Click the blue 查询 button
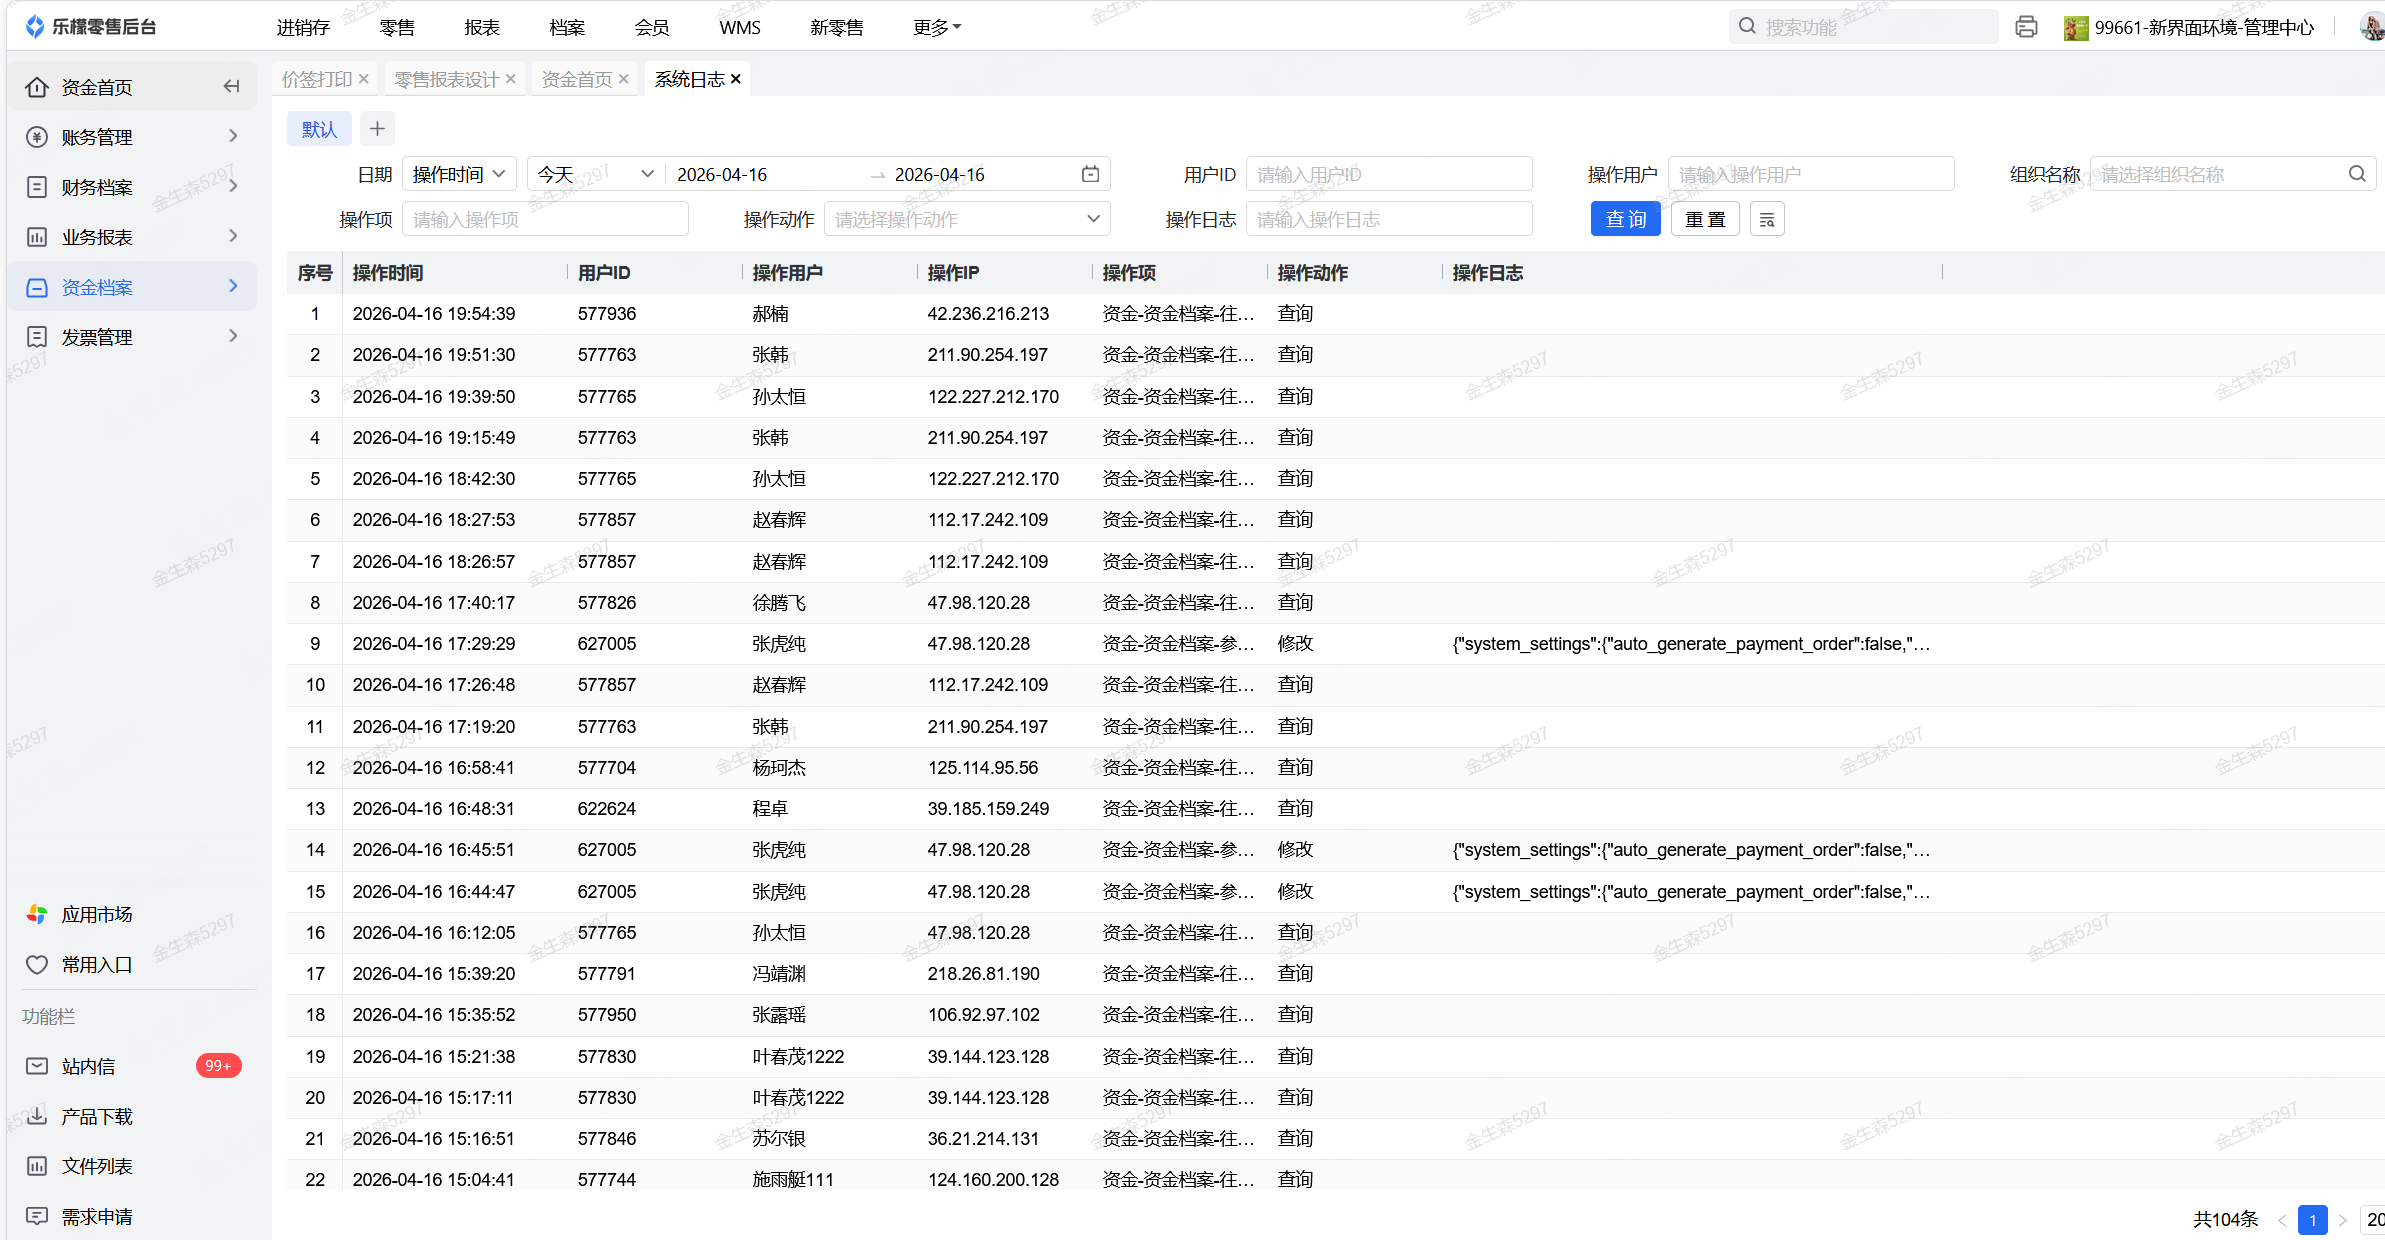 click(1625, 220)
